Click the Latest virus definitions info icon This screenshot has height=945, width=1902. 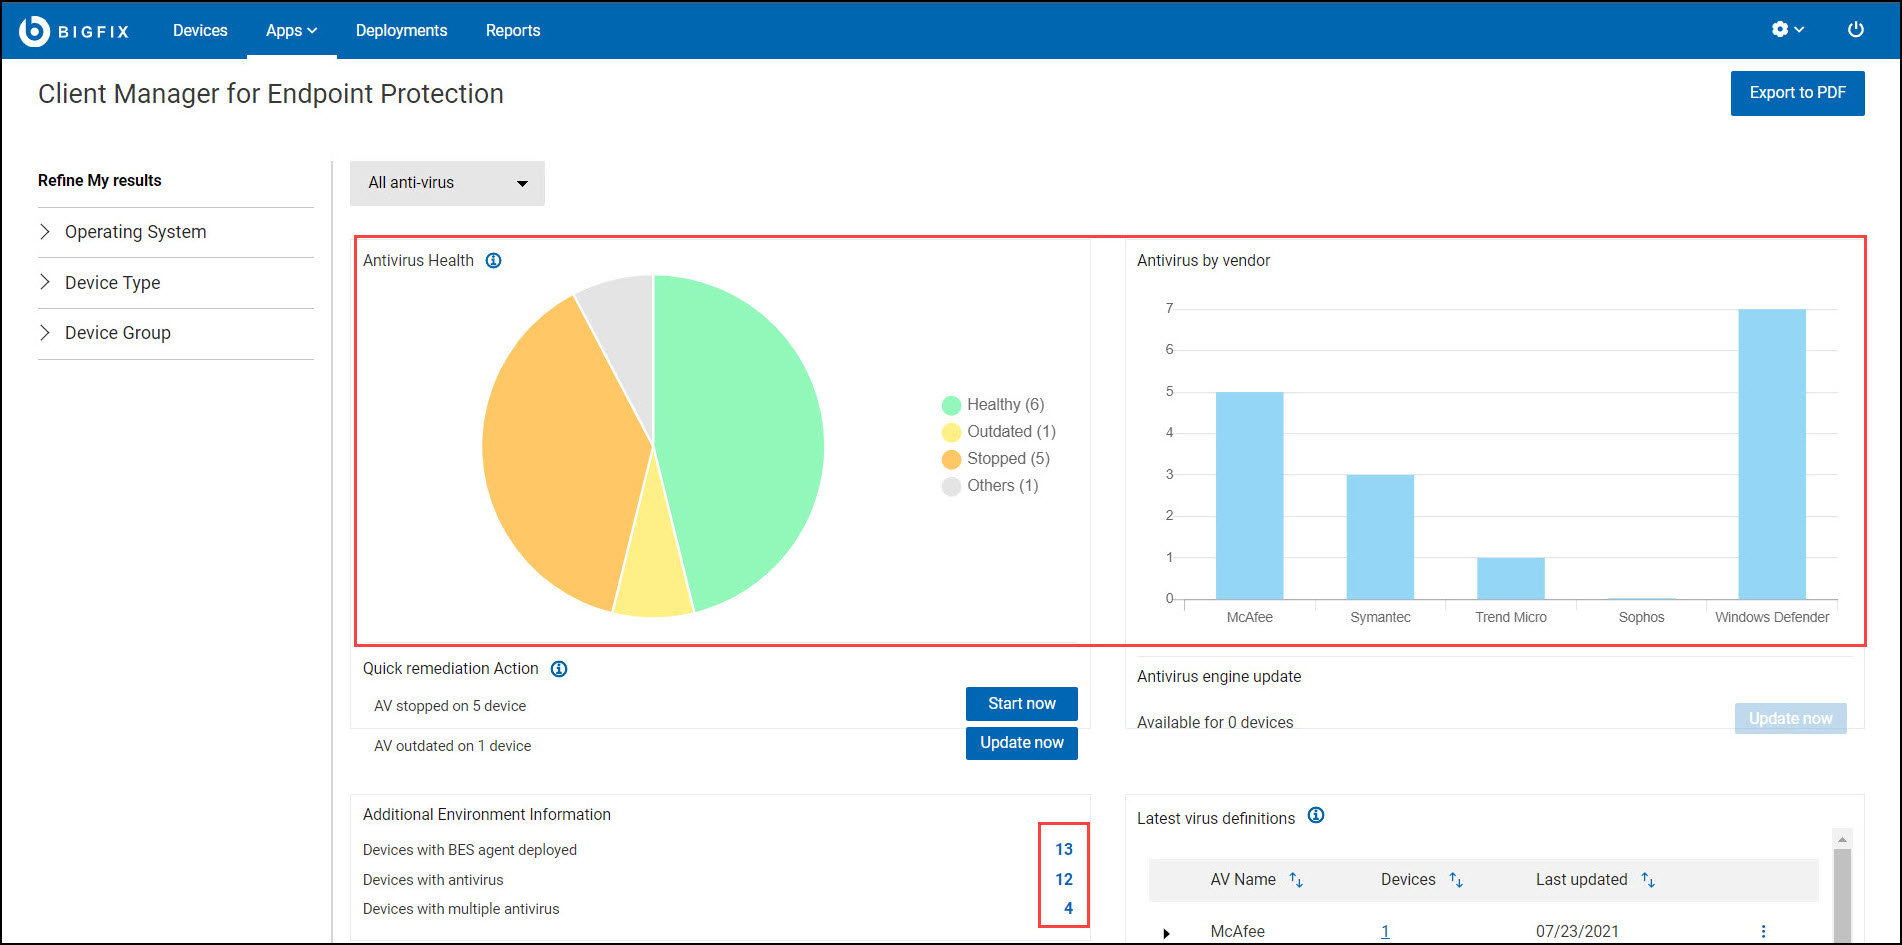[1316, 816]
